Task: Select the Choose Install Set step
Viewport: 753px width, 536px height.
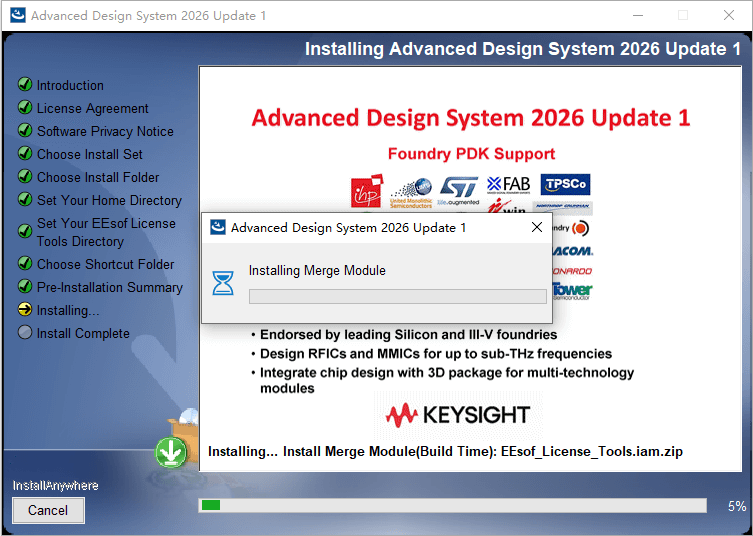Action: 90,154
